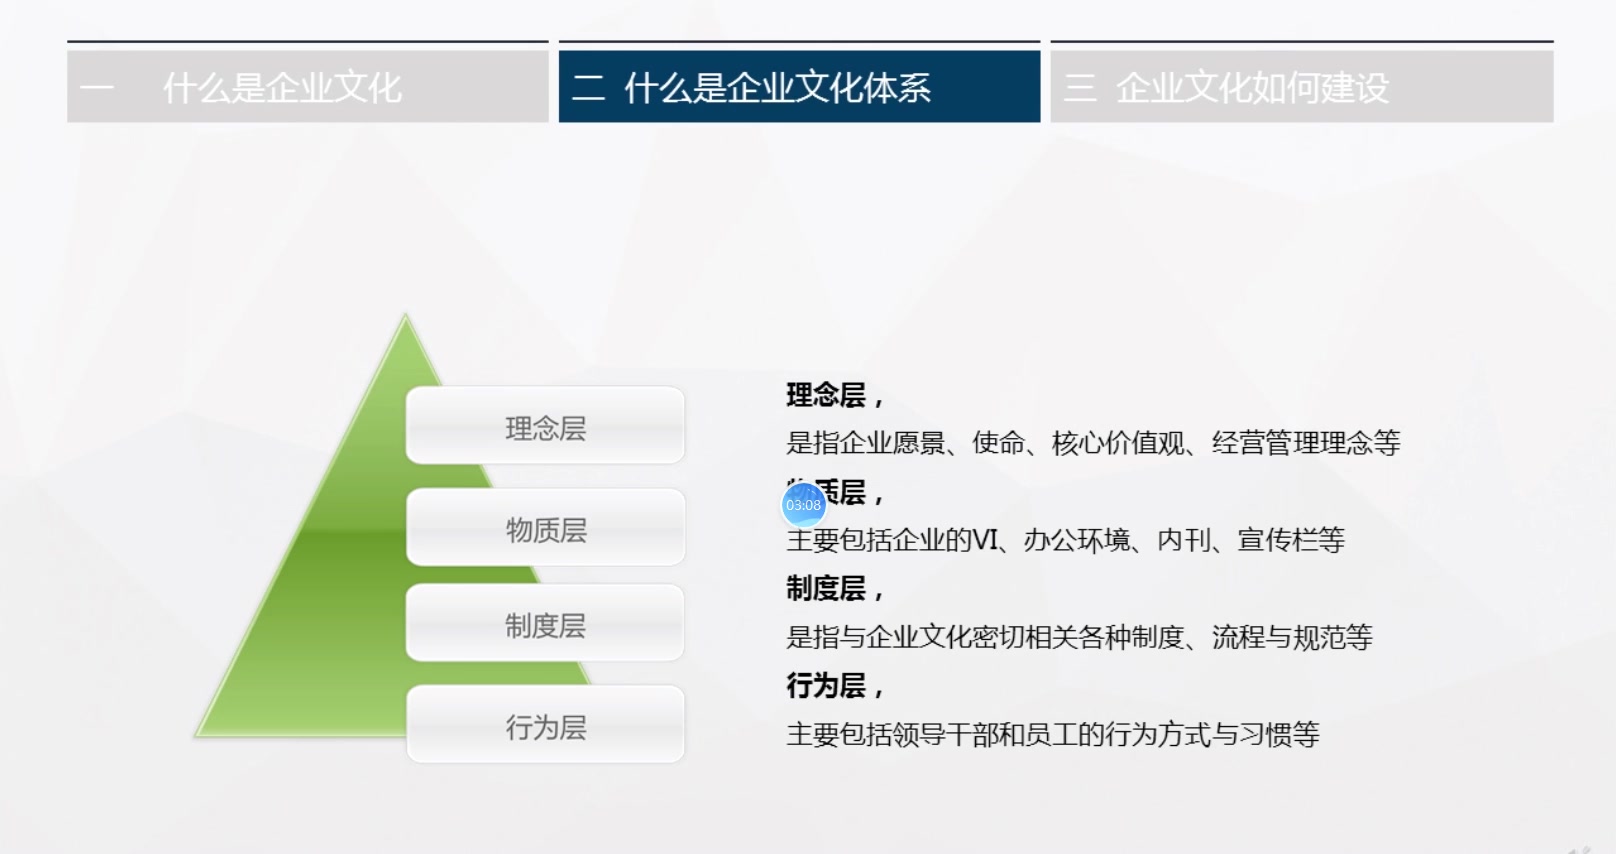Viewport: 1616px width, 854px height.
Task: Click the 理念层 pyramid label box
Action: pyautogui.click(x=545, y=426)
